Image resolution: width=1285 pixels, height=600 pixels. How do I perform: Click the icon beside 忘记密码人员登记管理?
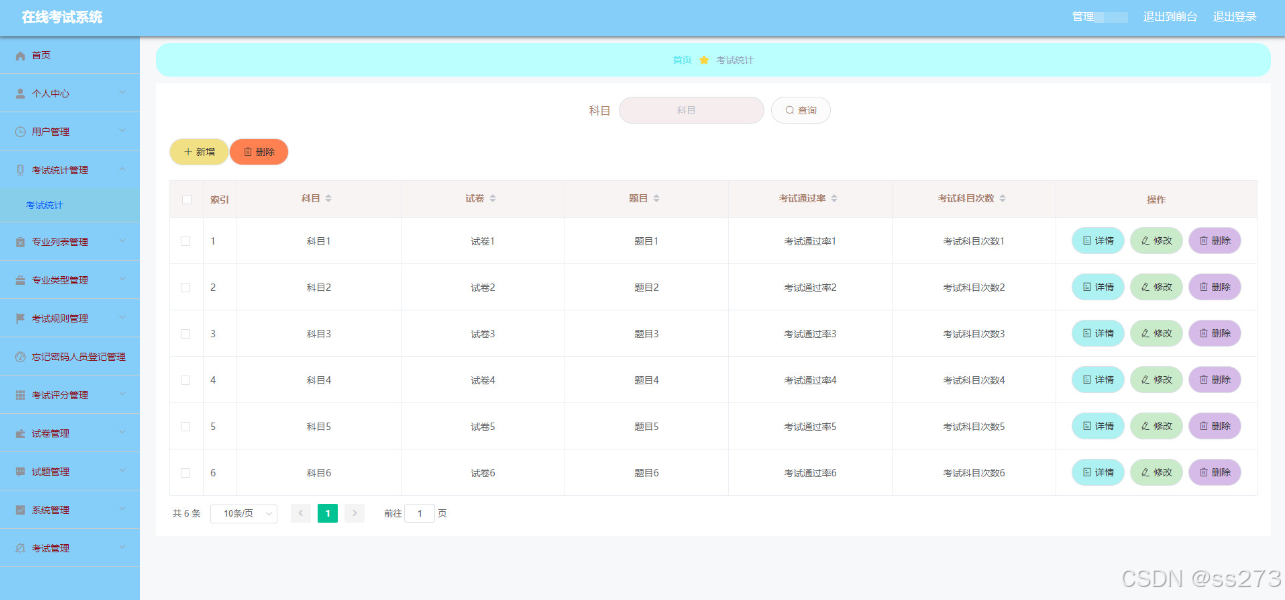click(x=20, y=357)
